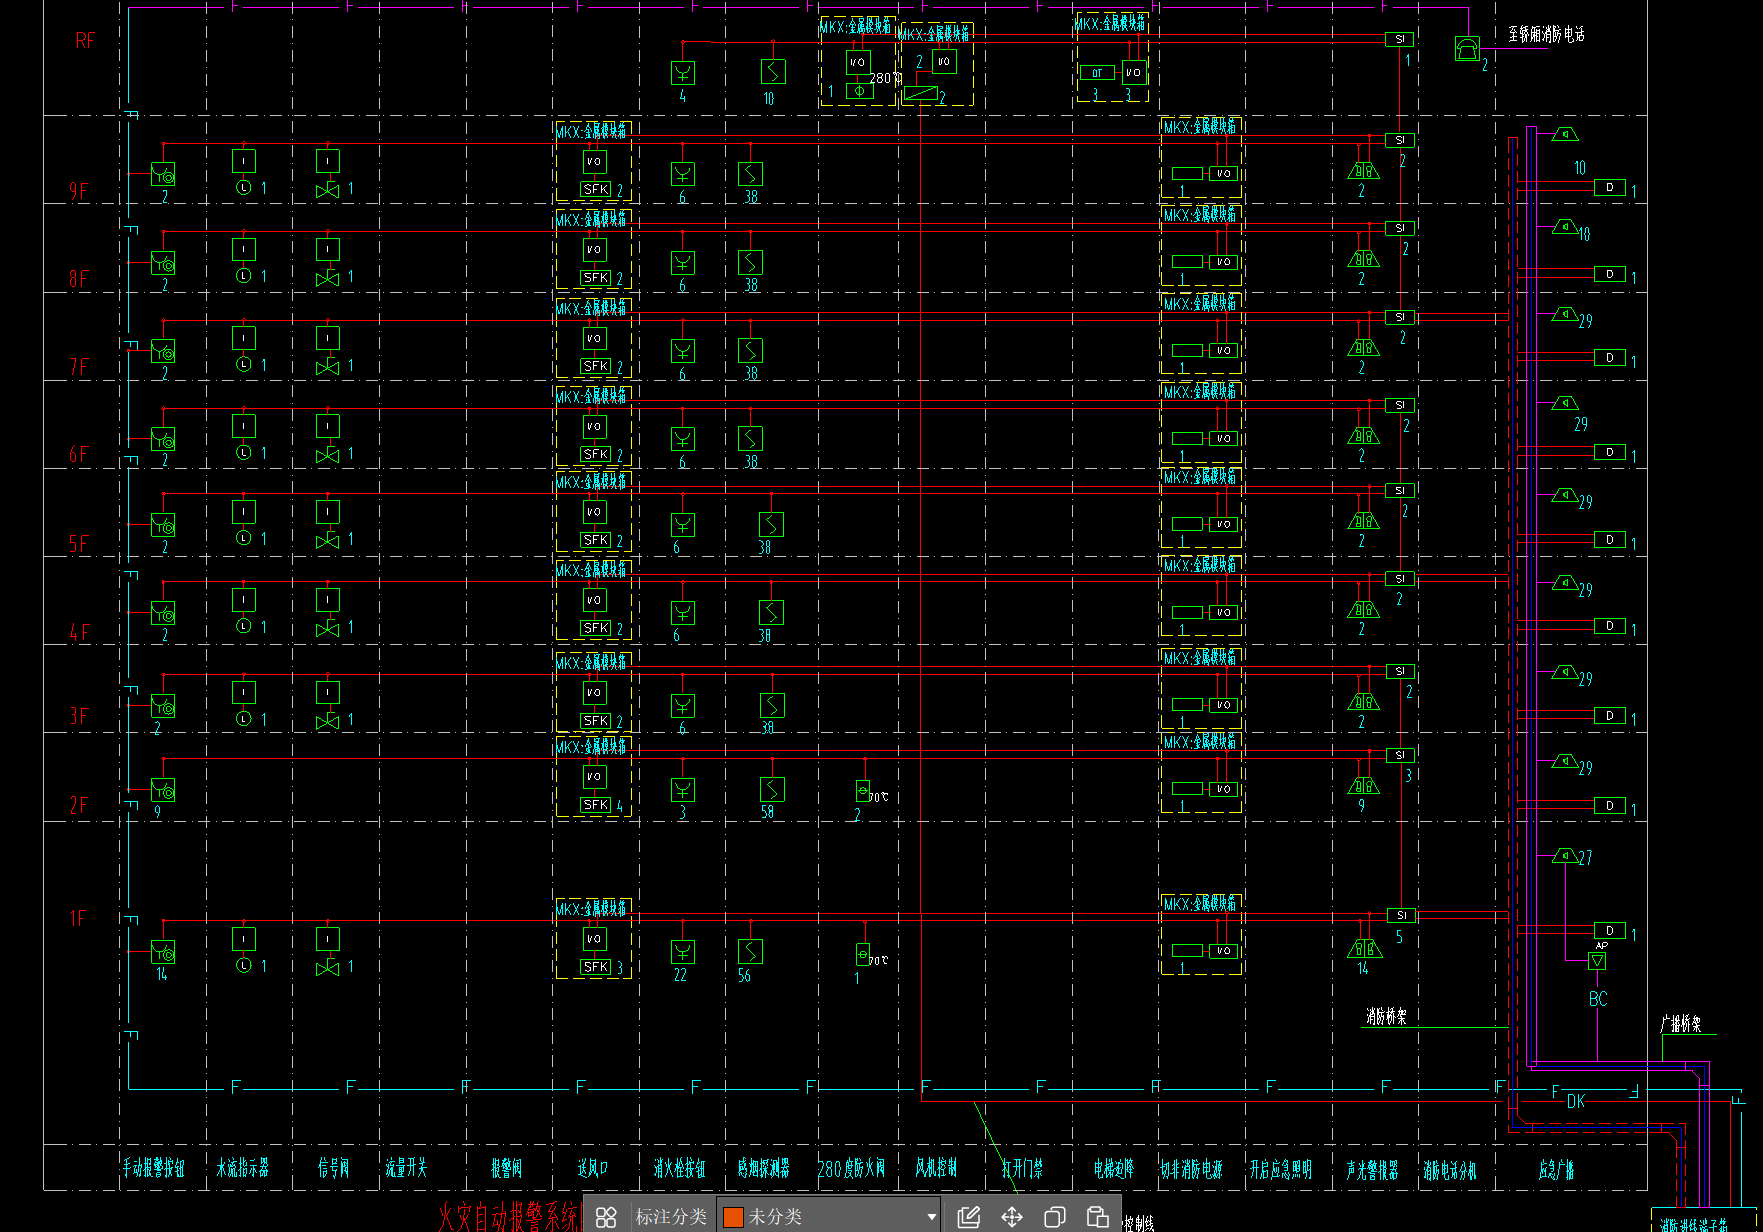Viewport: 1763px width, 1232px height.
Task: Select the broadcast speaker symbol on 8F
Action: 1565,227
